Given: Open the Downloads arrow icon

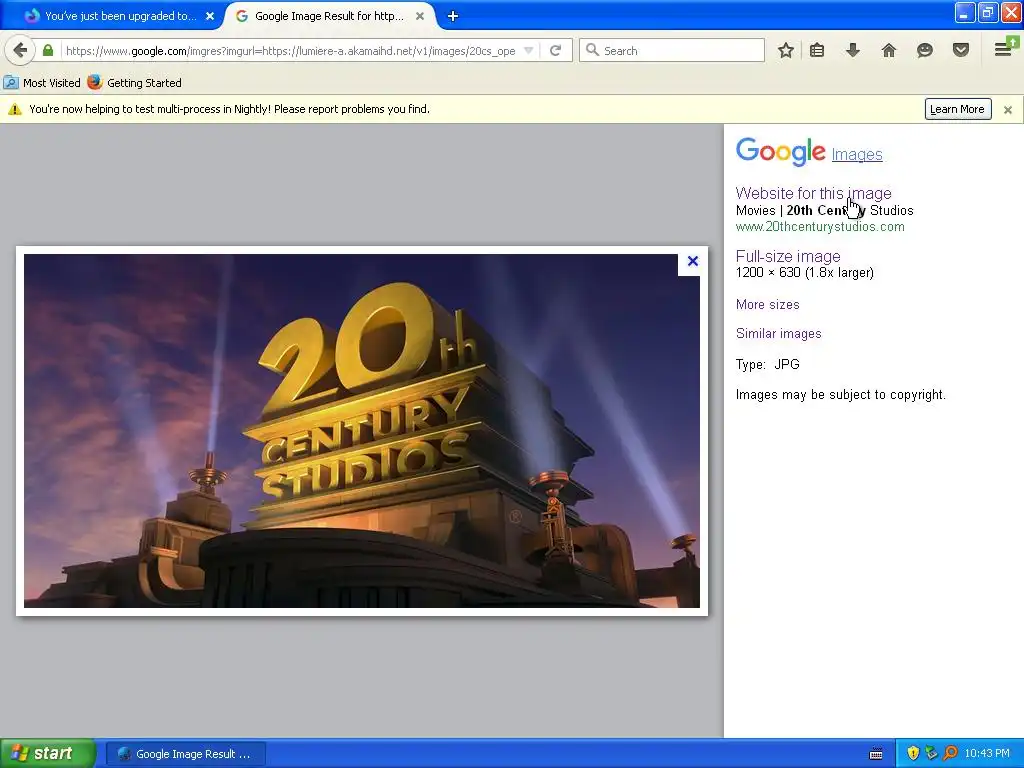Looking at the screenshot, I should (x=852, y=50).
